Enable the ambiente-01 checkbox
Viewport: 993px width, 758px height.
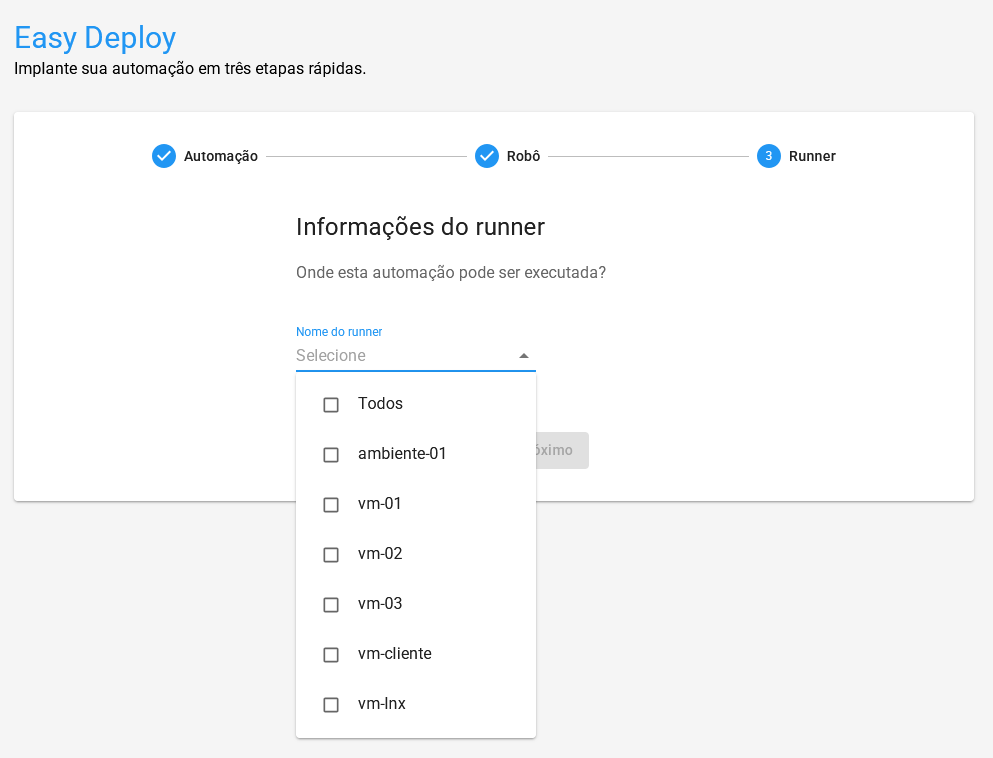coord(331,455)
